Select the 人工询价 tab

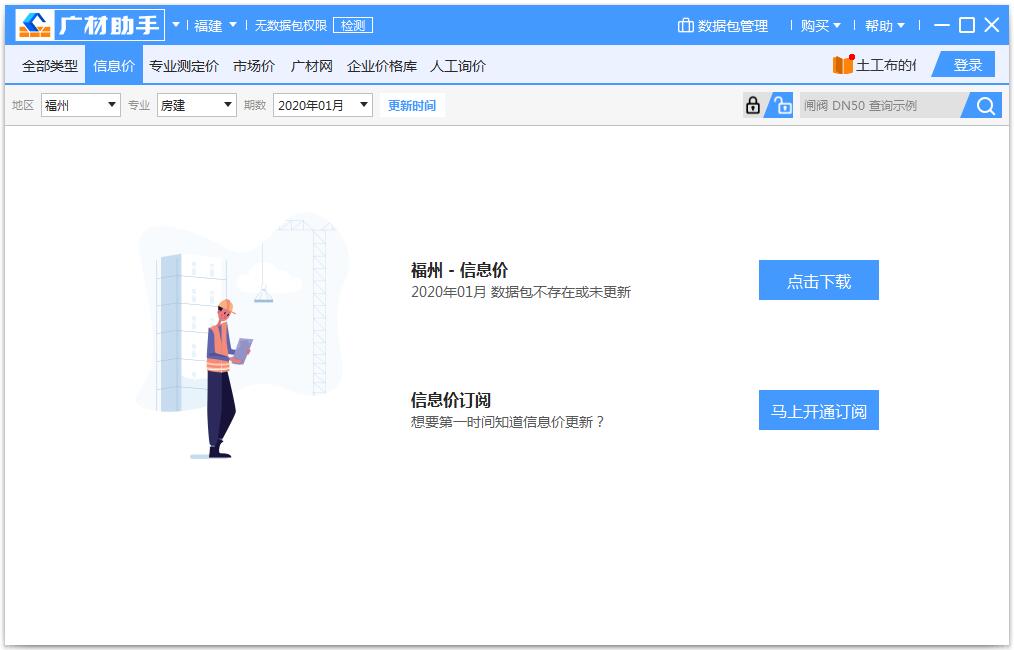(457, 64)
